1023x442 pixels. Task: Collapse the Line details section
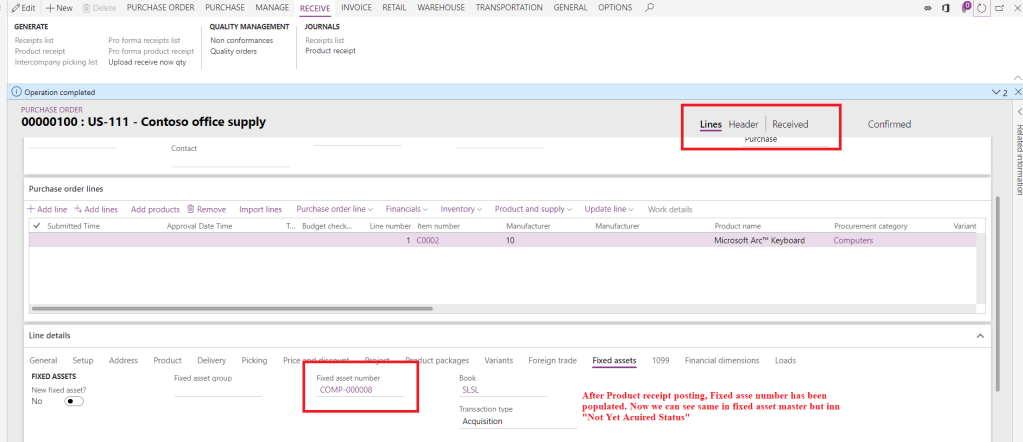click(978, 336)
